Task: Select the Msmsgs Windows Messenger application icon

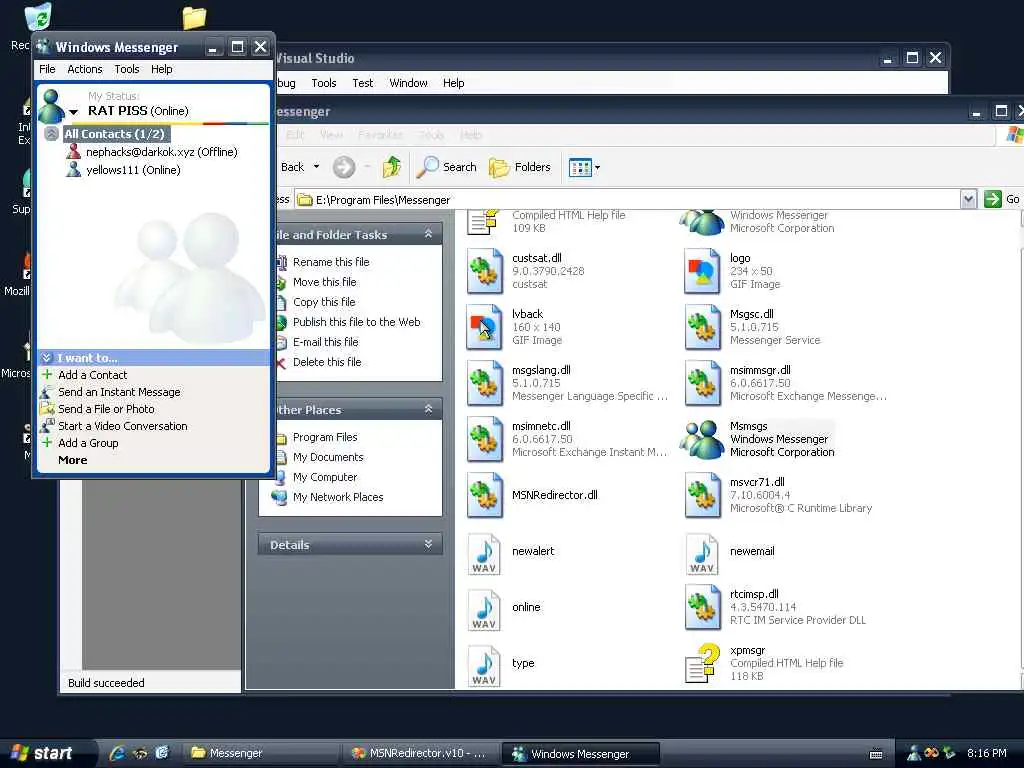Action: pos(703,439)
